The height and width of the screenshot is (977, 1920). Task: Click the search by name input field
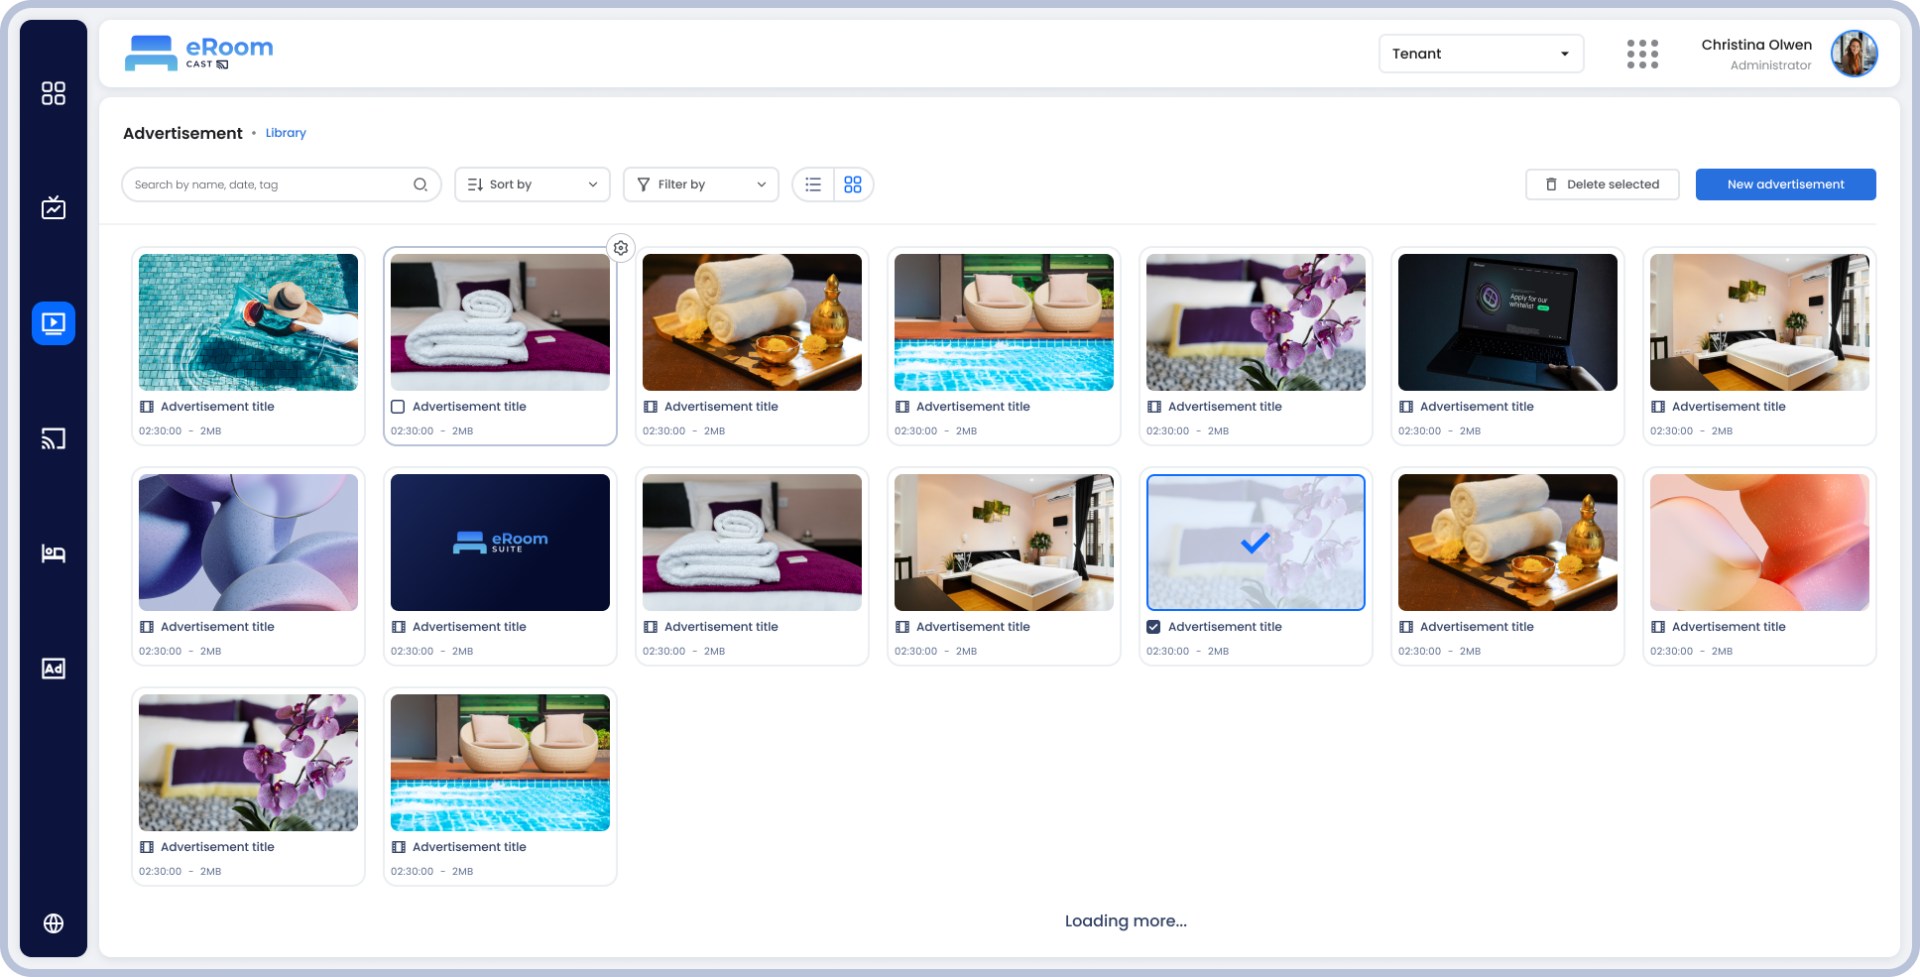click(270, 185)
